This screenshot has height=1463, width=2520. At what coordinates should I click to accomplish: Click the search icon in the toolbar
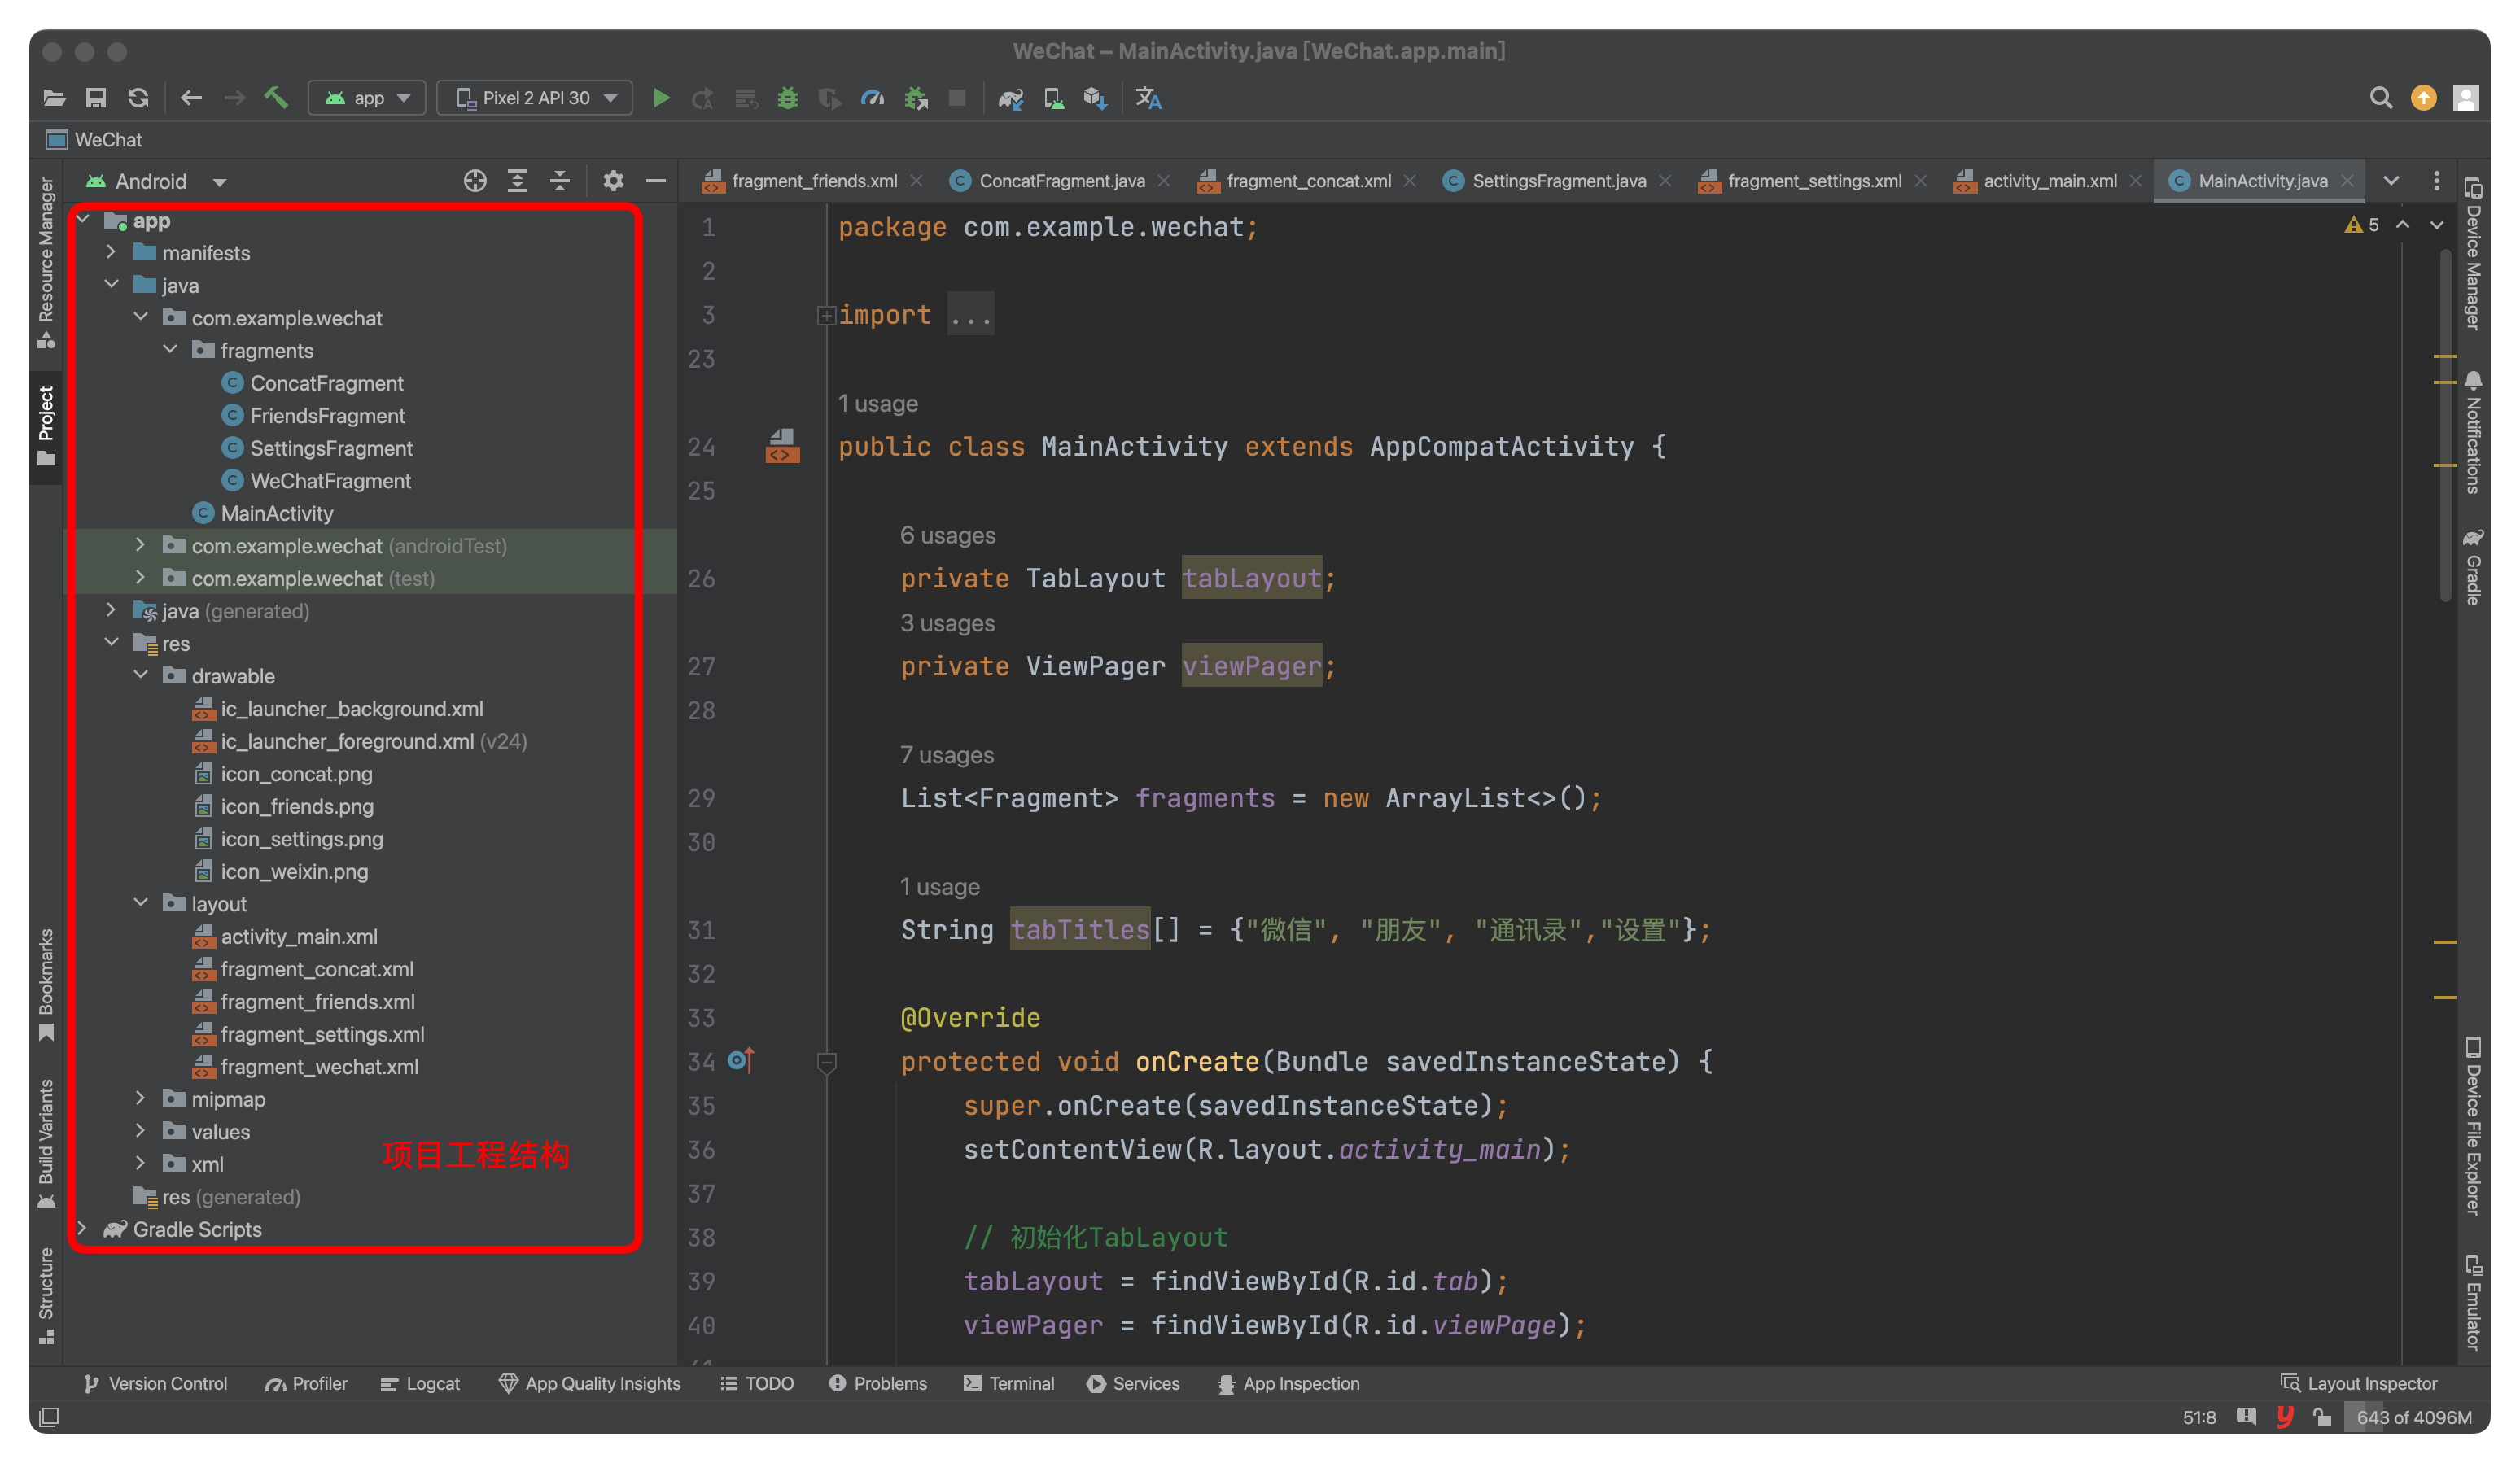click(2381, 97)
